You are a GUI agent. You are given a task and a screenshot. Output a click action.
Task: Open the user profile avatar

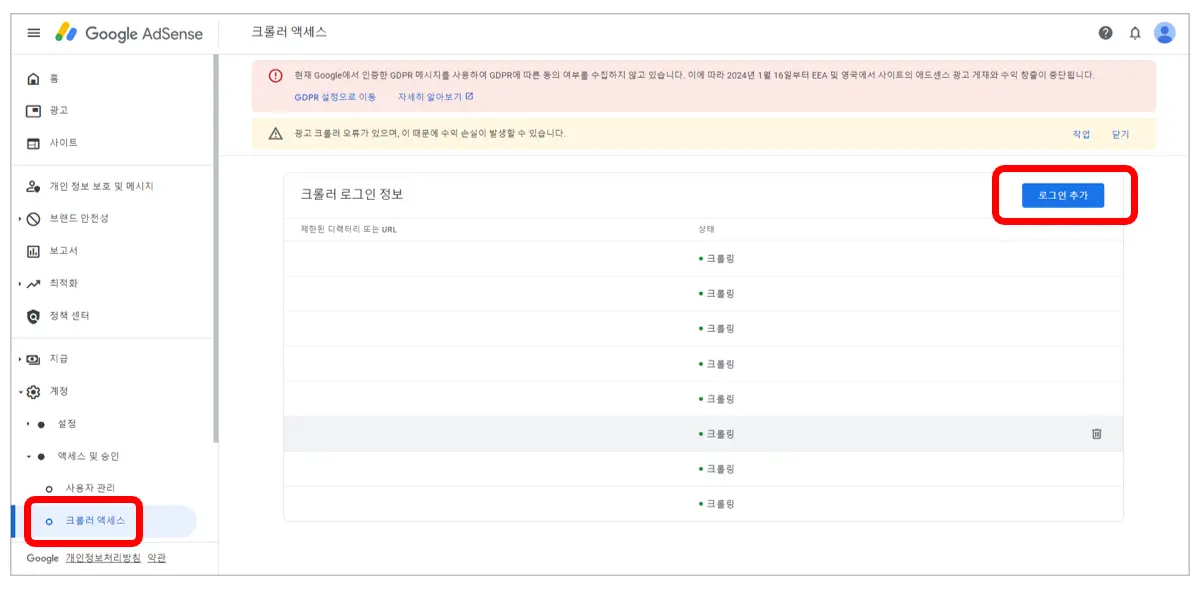click(1165, 32)
